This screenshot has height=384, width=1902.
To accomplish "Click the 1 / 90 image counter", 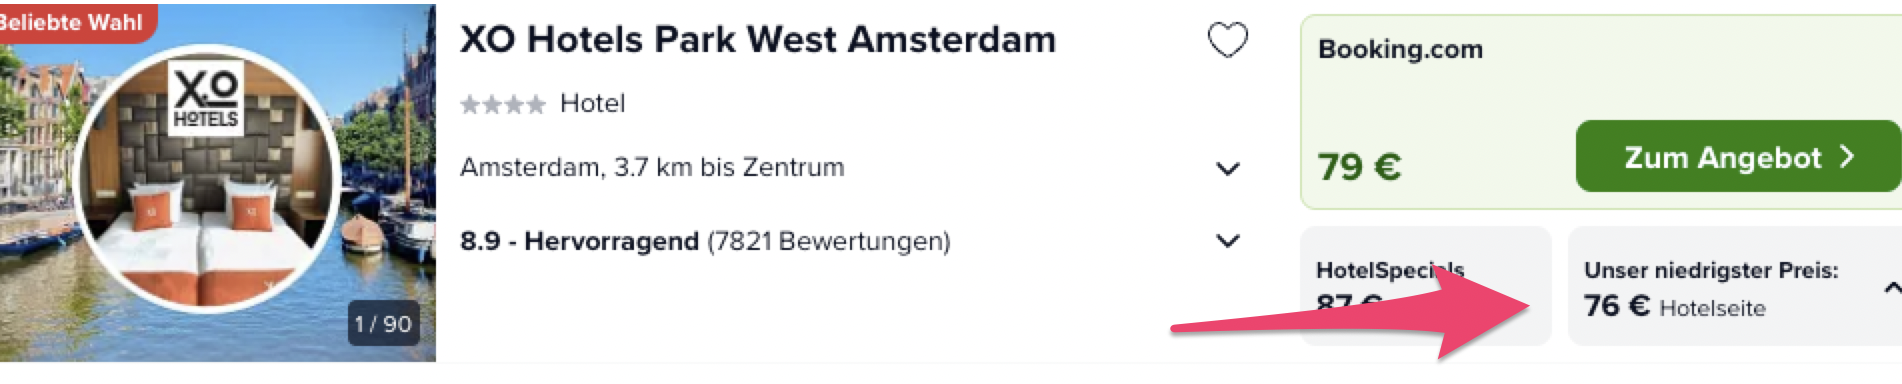I will click(382, 324).
